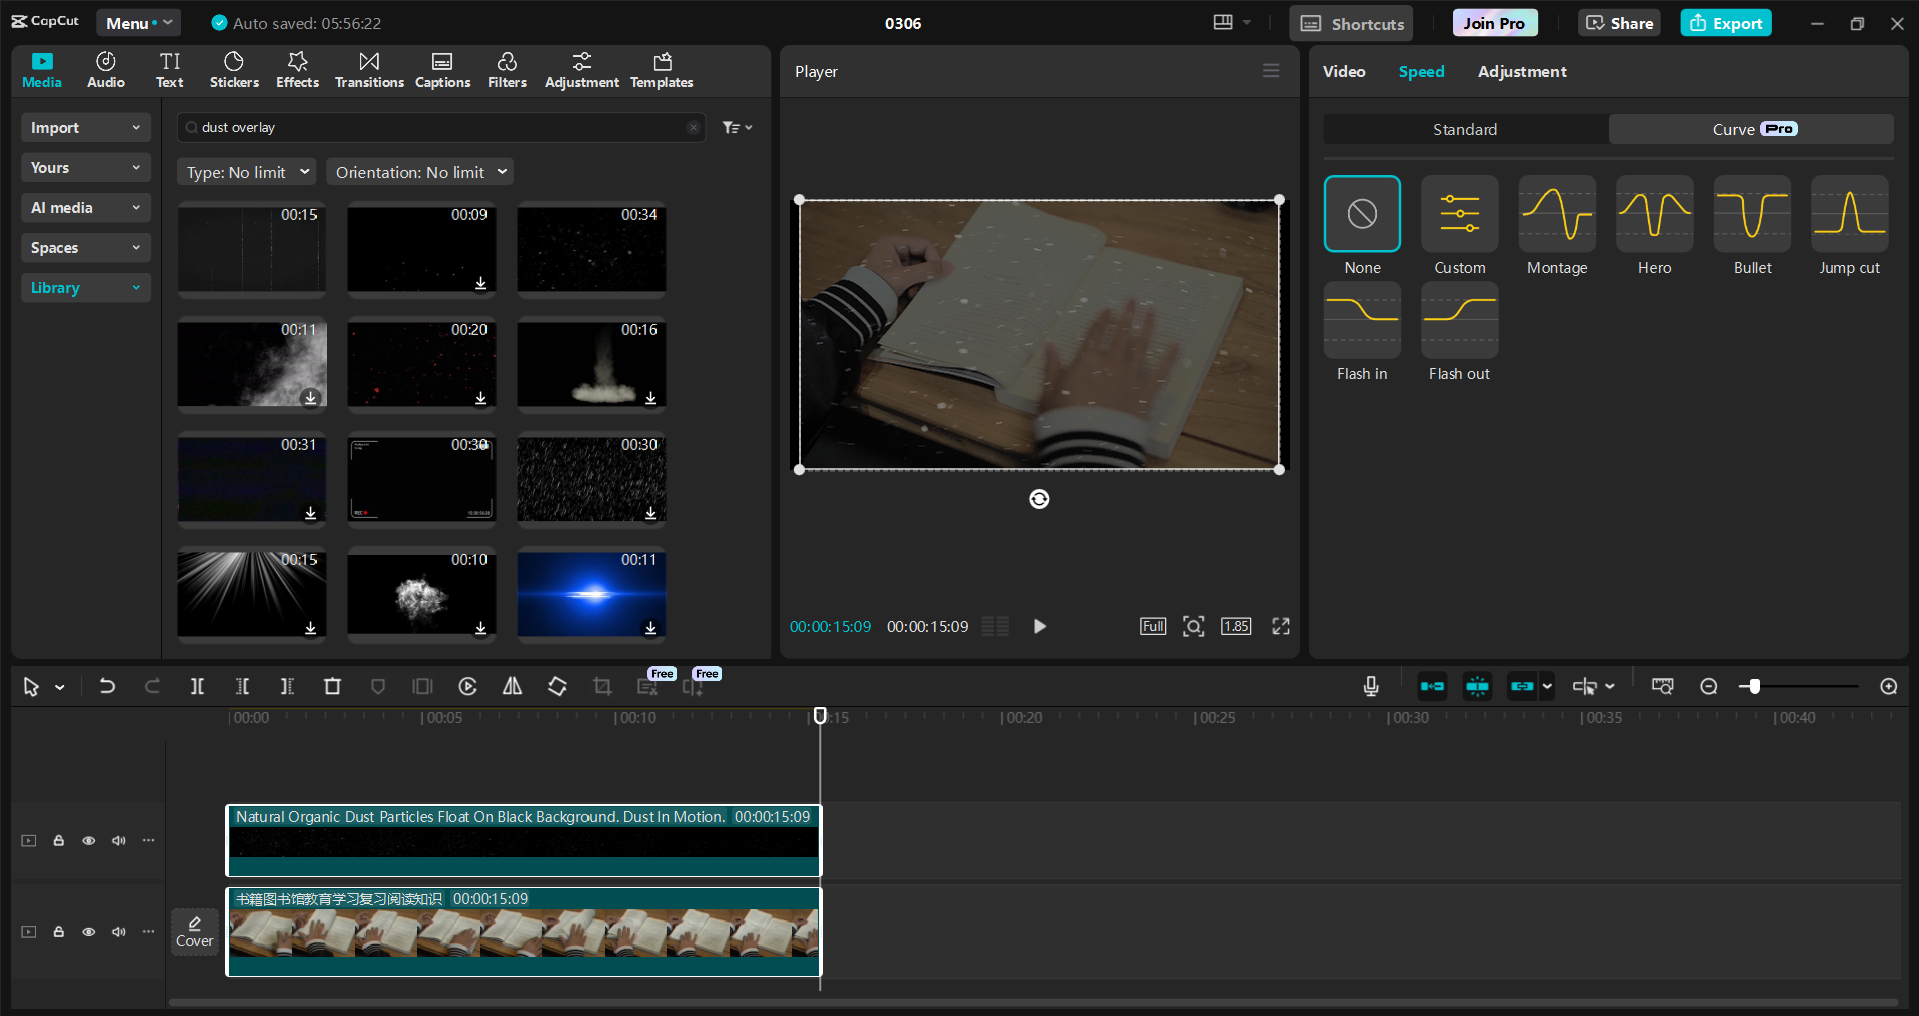Switch to the Standard speed tab
The height and width of the screenshot is (1016, 1919).
[1463, 129]
